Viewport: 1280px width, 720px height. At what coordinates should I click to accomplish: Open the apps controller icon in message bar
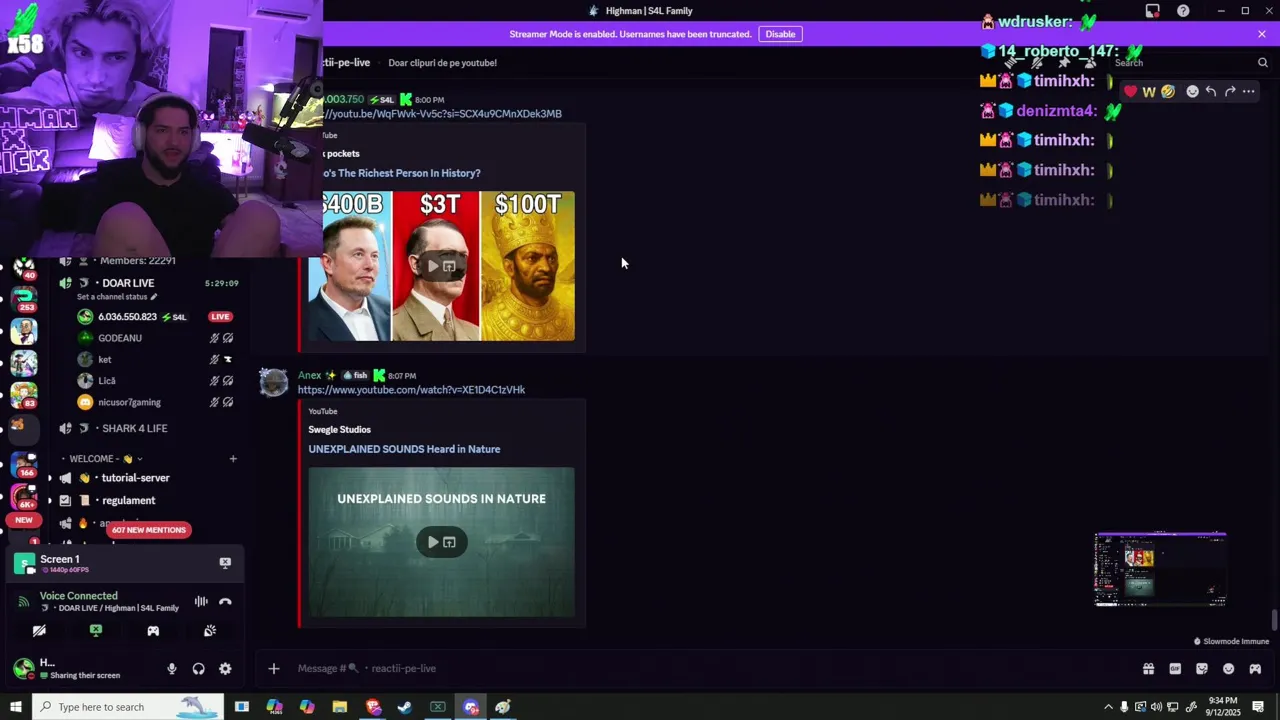(x=1255, y=669)
